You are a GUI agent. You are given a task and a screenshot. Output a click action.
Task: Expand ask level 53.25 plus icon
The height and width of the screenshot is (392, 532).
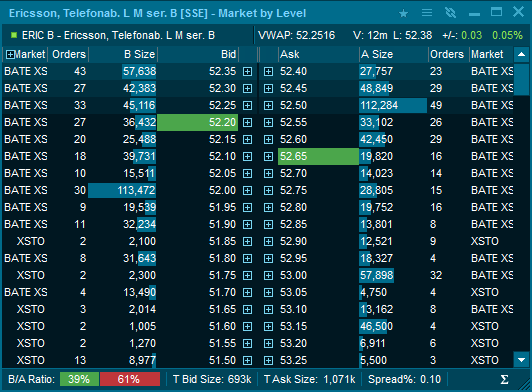268,360
